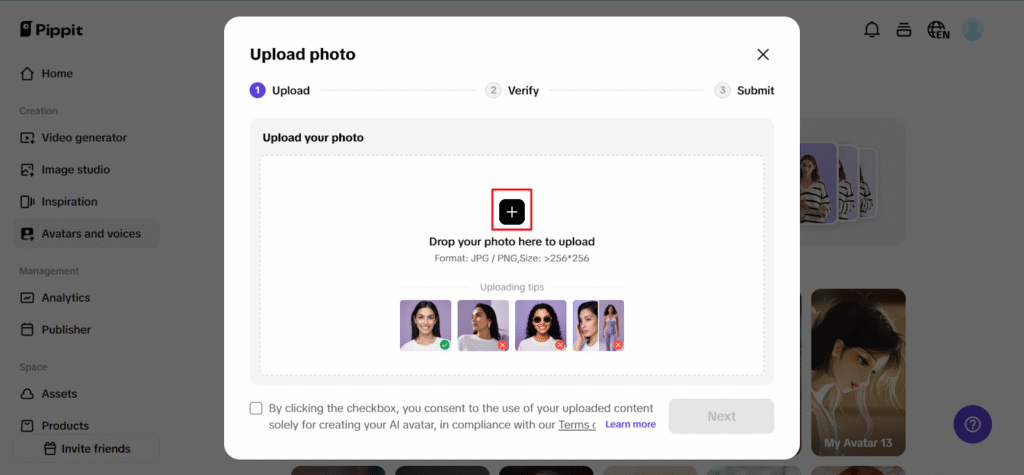The height and width of the screenshot is (475, 1024).
Task: Open the language globe EN selector
Action: 938,30
